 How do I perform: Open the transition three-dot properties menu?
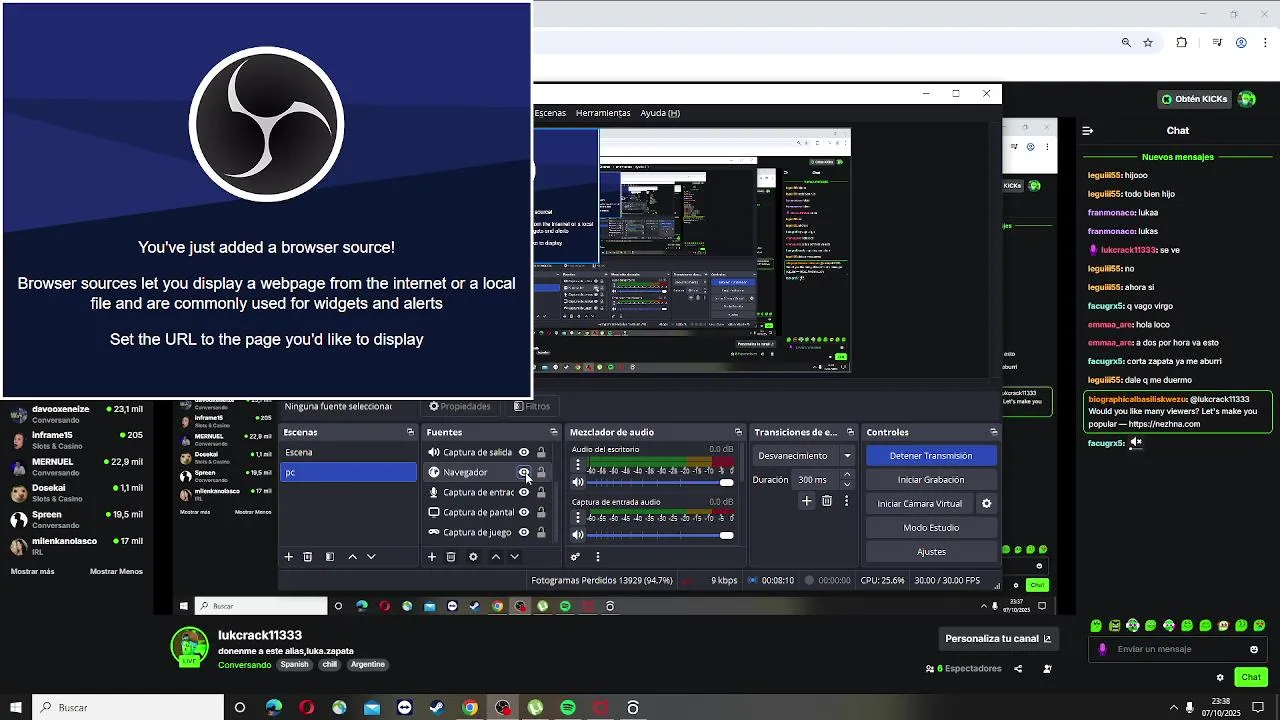[x=847, y=501]
